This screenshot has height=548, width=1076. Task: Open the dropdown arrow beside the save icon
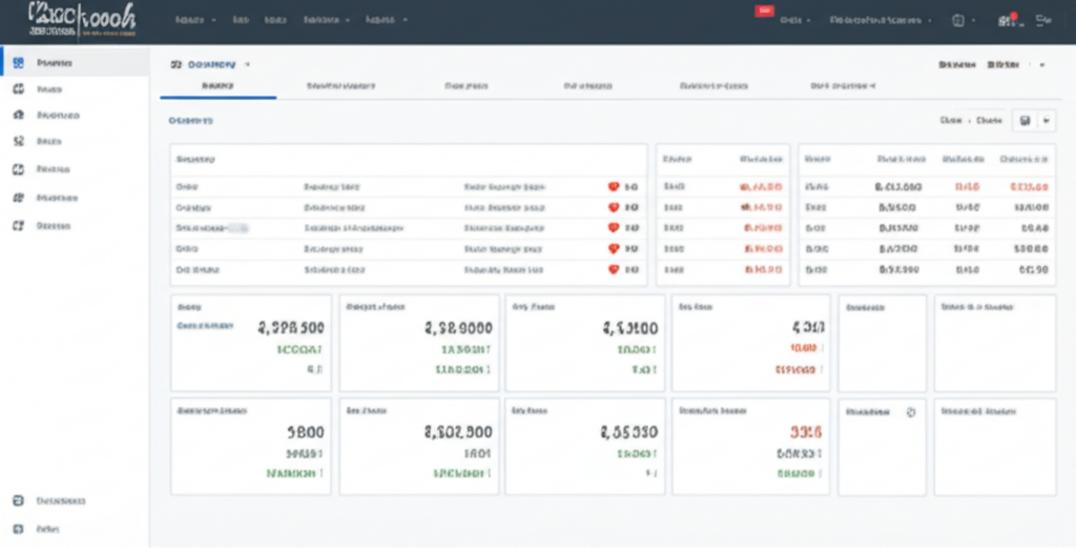(x=1046, y=121)
